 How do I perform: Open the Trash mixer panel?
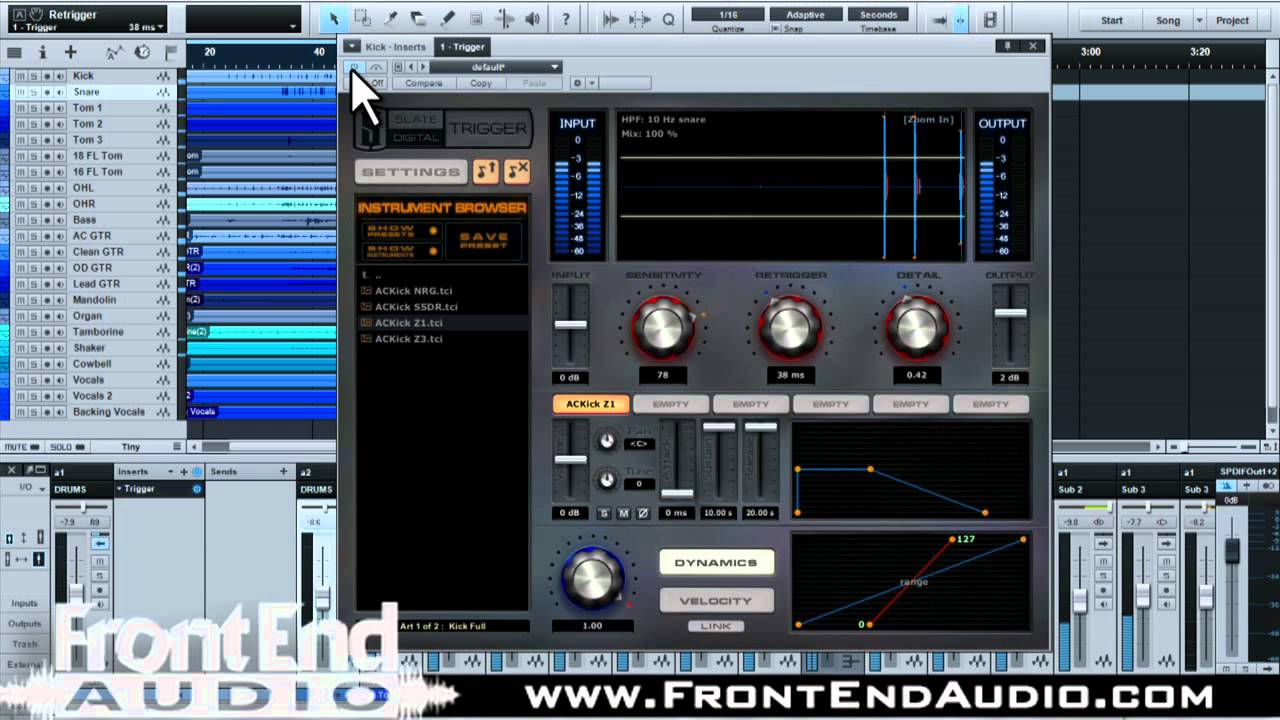[25, 644]
